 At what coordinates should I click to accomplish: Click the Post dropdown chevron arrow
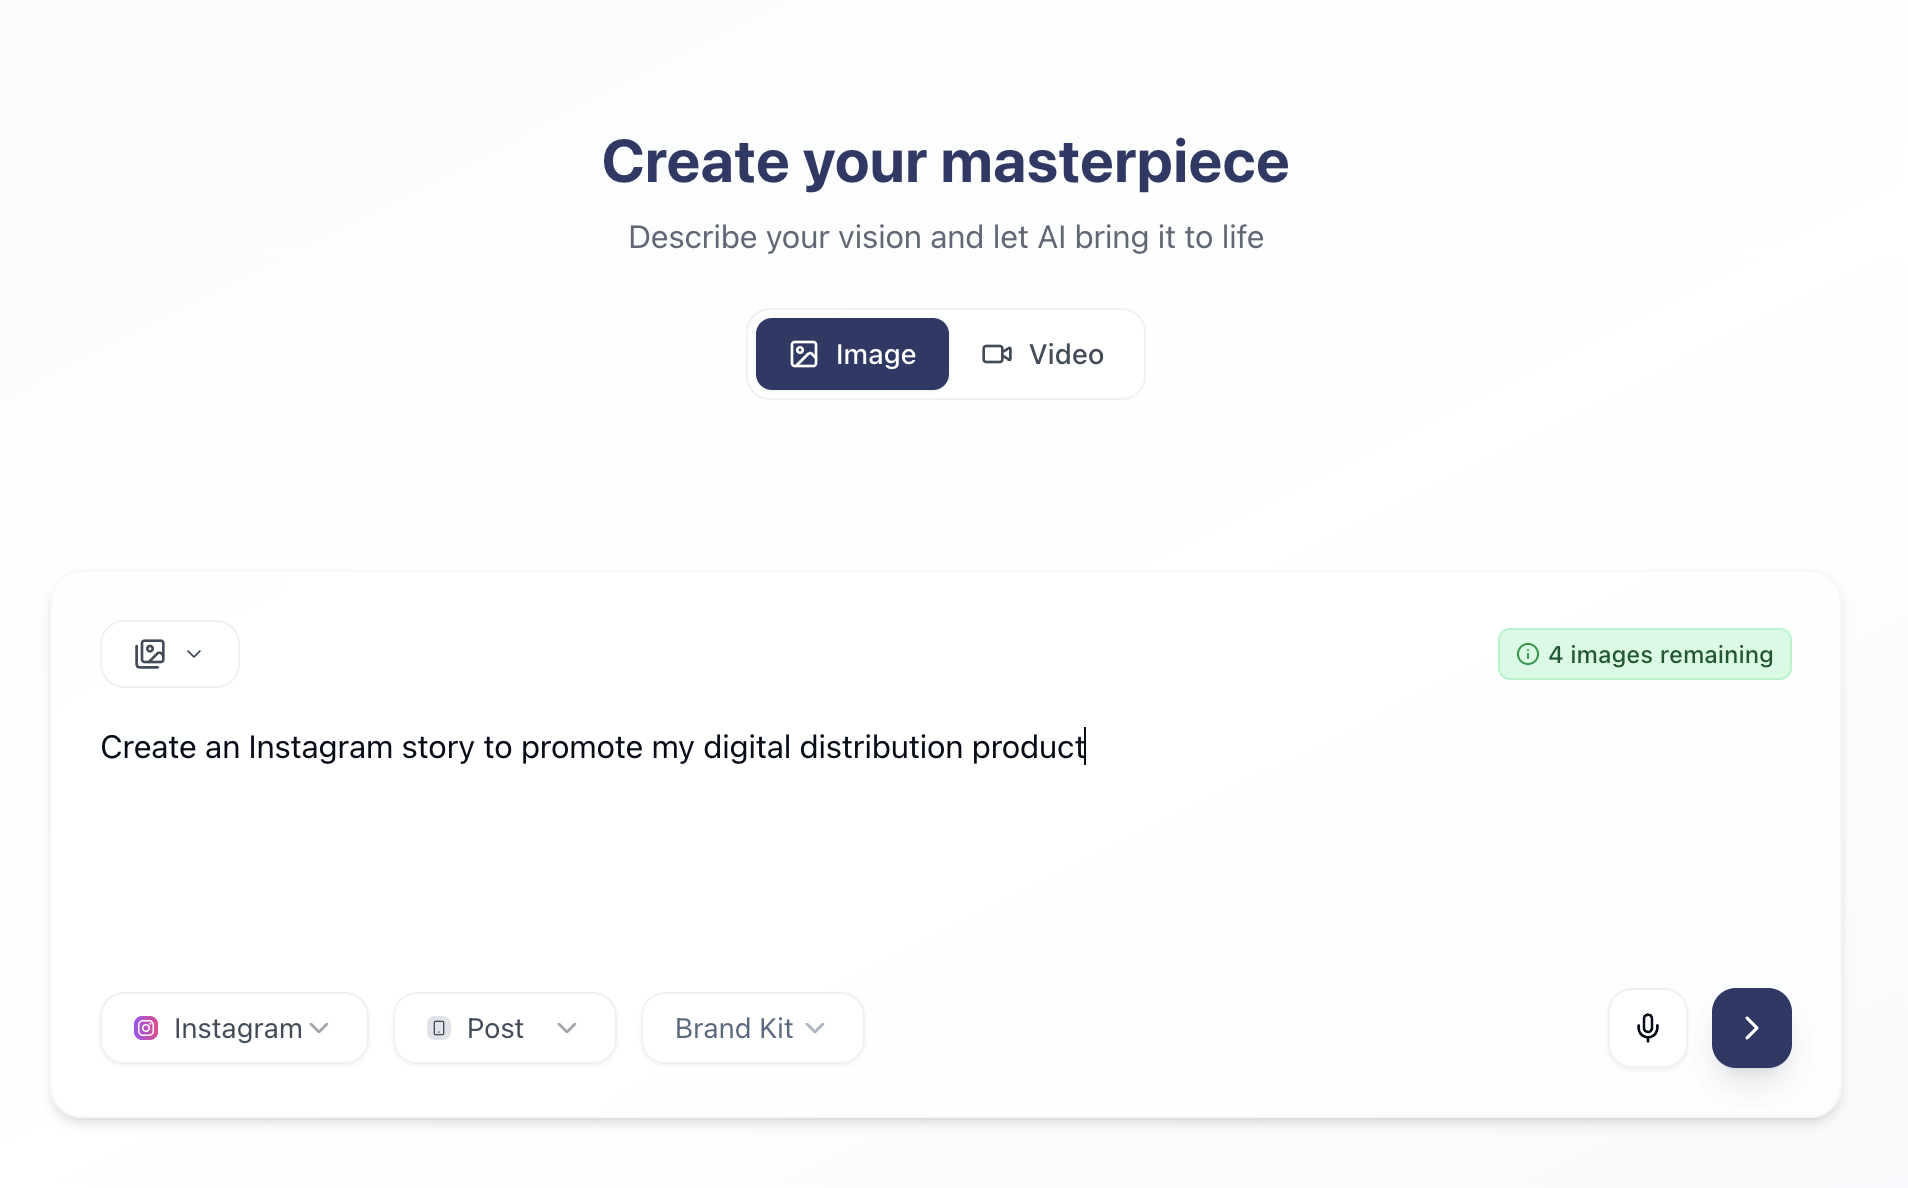(x=567, y=1028)
